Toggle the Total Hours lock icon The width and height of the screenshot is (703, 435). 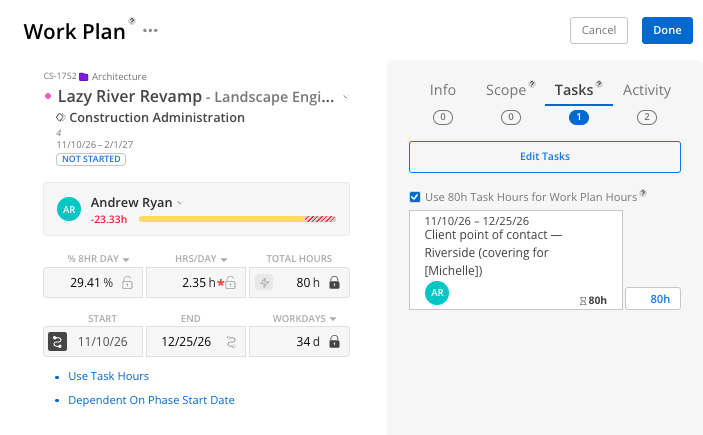pos(334,283)
